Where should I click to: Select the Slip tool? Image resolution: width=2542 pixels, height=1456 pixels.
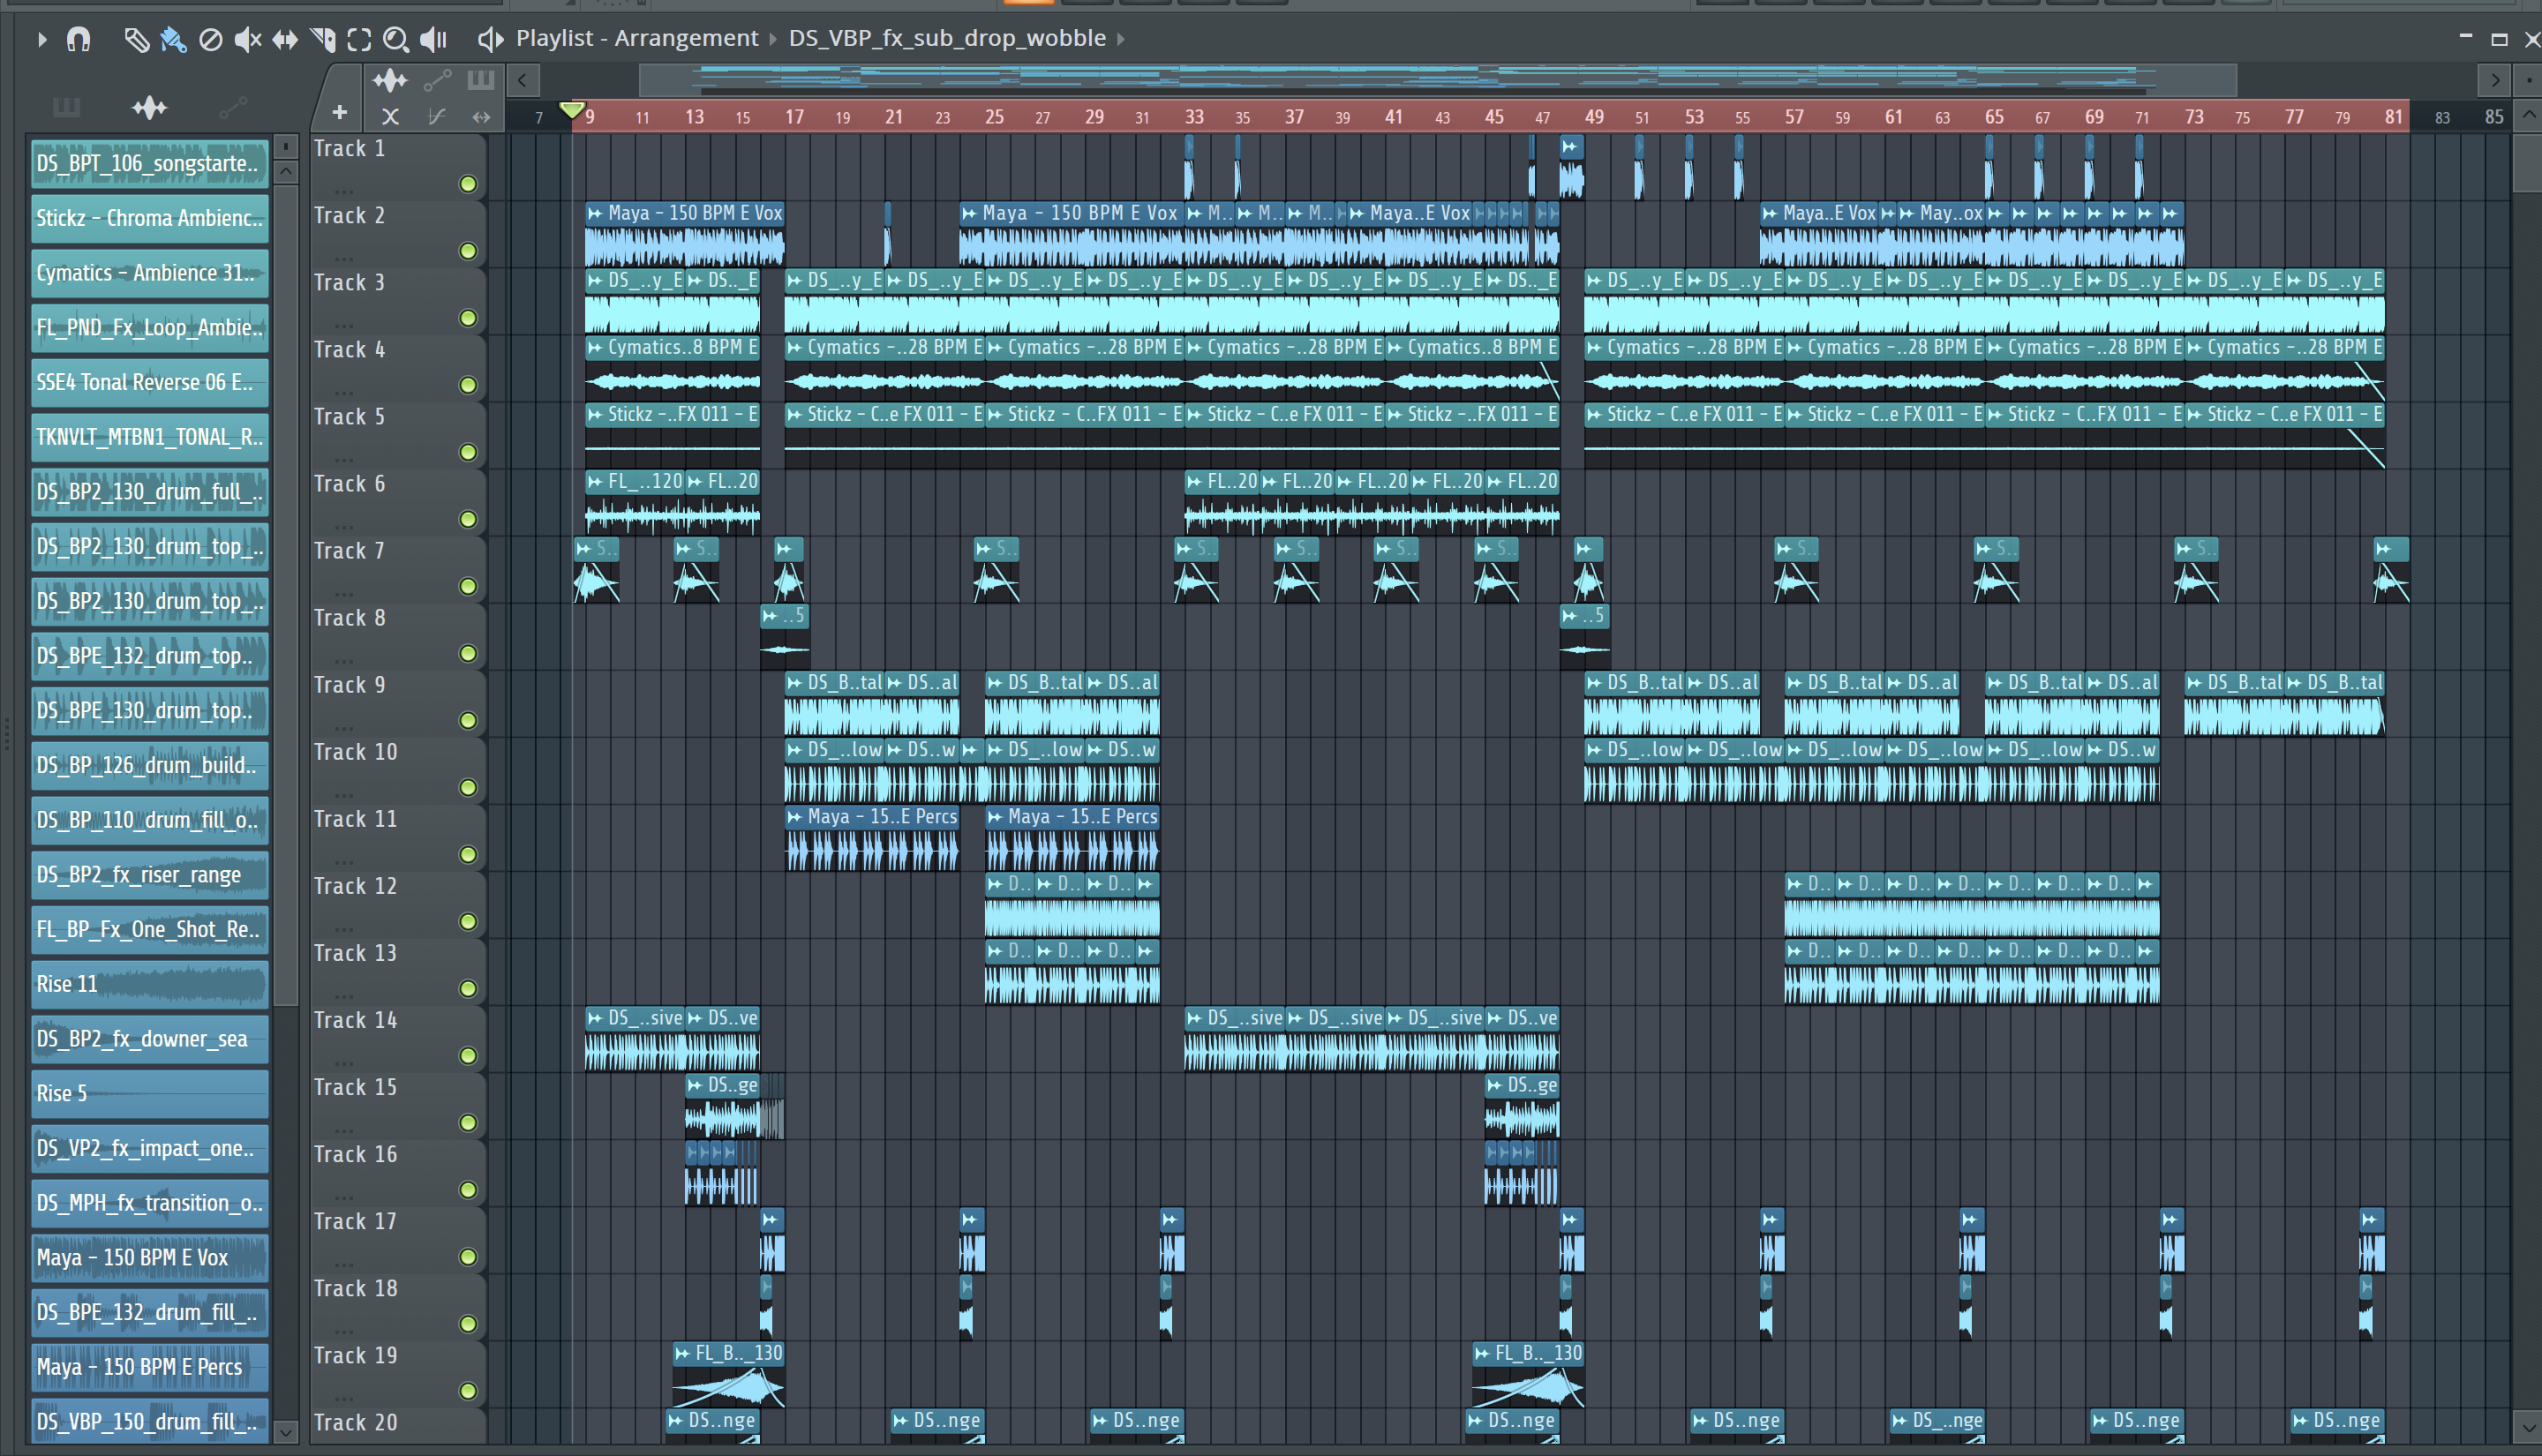285,40
